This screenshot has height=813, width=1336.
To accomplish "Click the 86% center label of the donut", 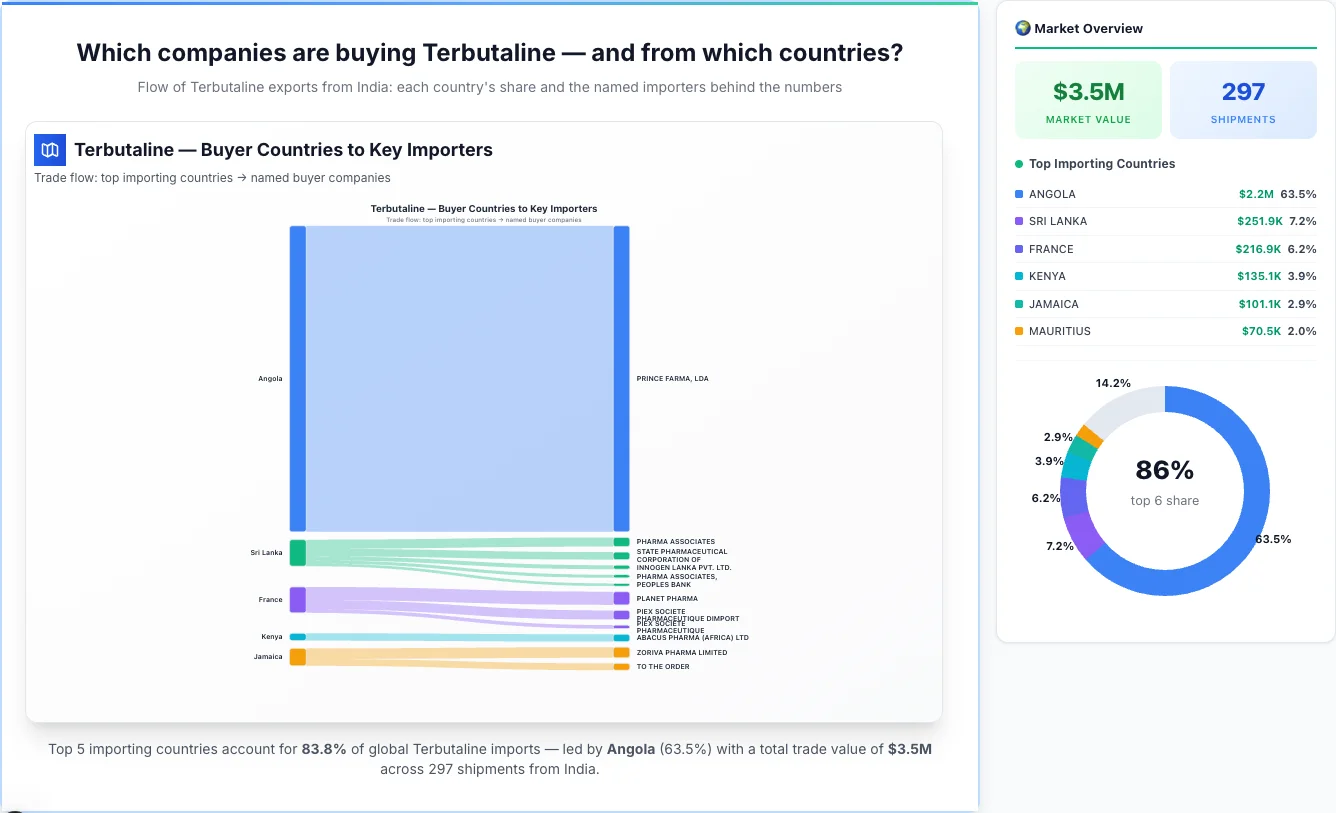I will click(x=1164, y=468).
